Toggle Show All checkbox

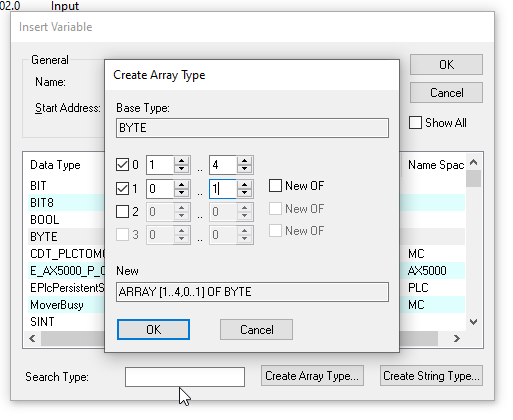pyautogui.click(x=415, y=123)
